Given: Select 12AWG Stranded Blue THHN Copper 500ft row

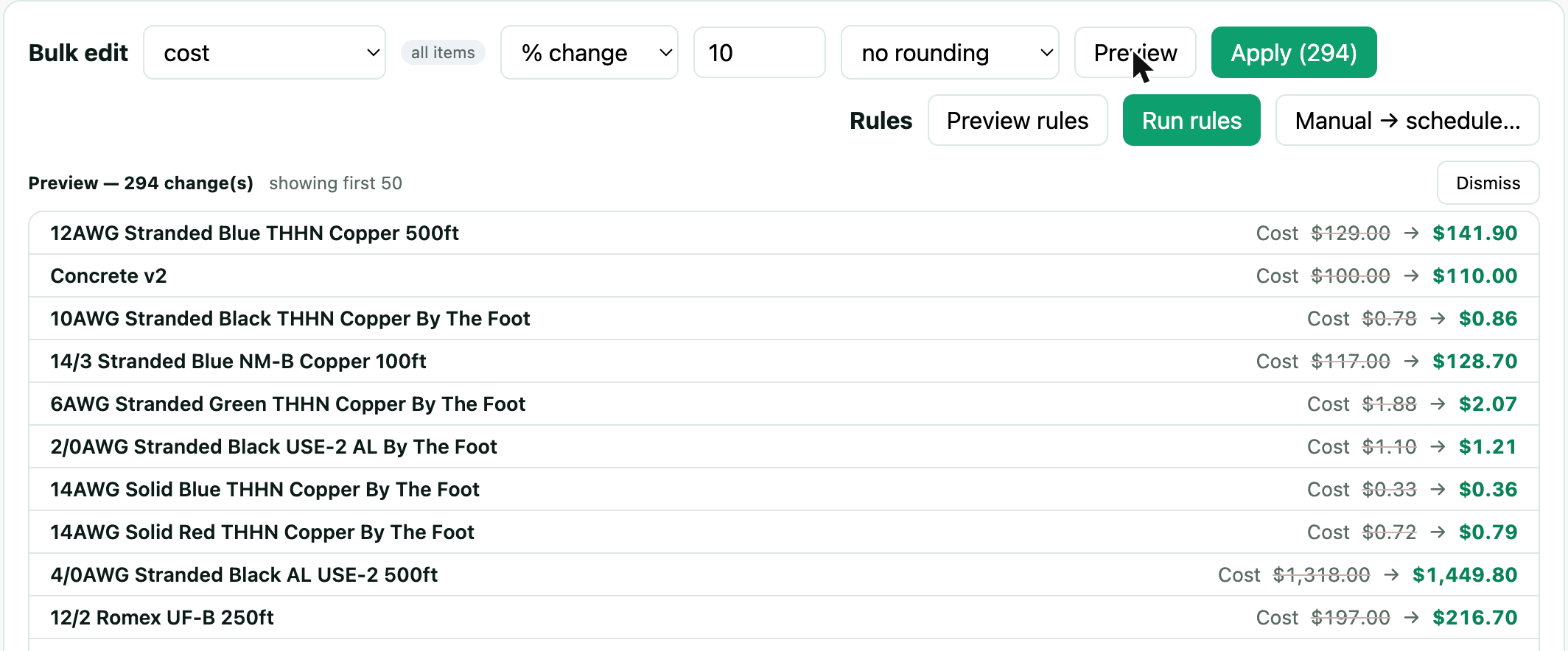Looking at the screenshot, I should [784, 233].
